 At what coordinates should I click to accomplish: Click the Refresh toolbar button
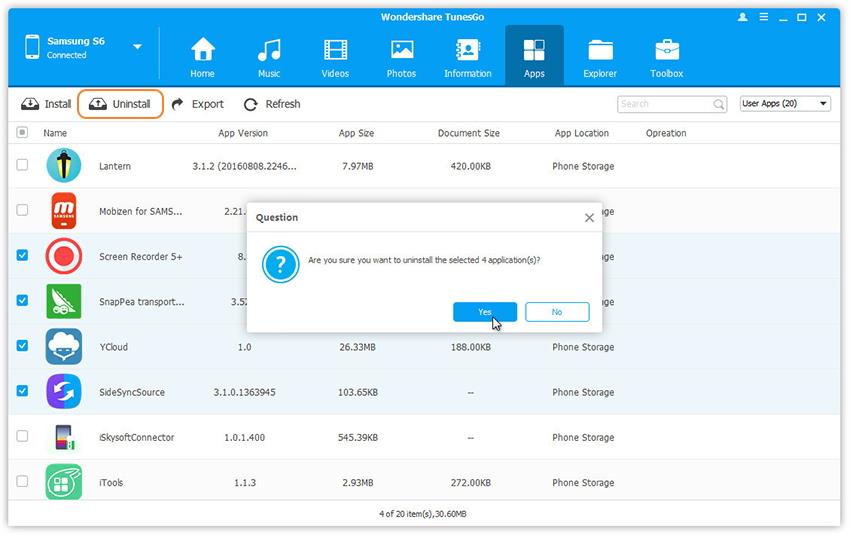pos(272,104)
